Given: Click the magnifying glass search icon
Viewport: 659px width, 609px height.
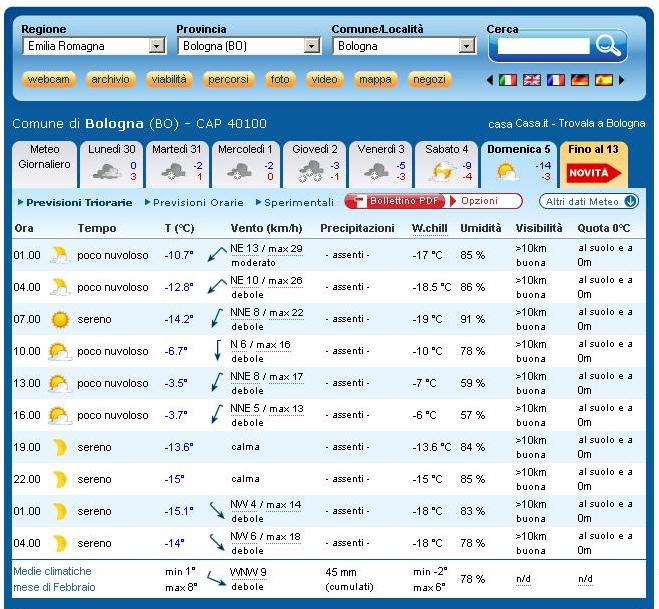Looking at the screenshot, I should (608, 45).
